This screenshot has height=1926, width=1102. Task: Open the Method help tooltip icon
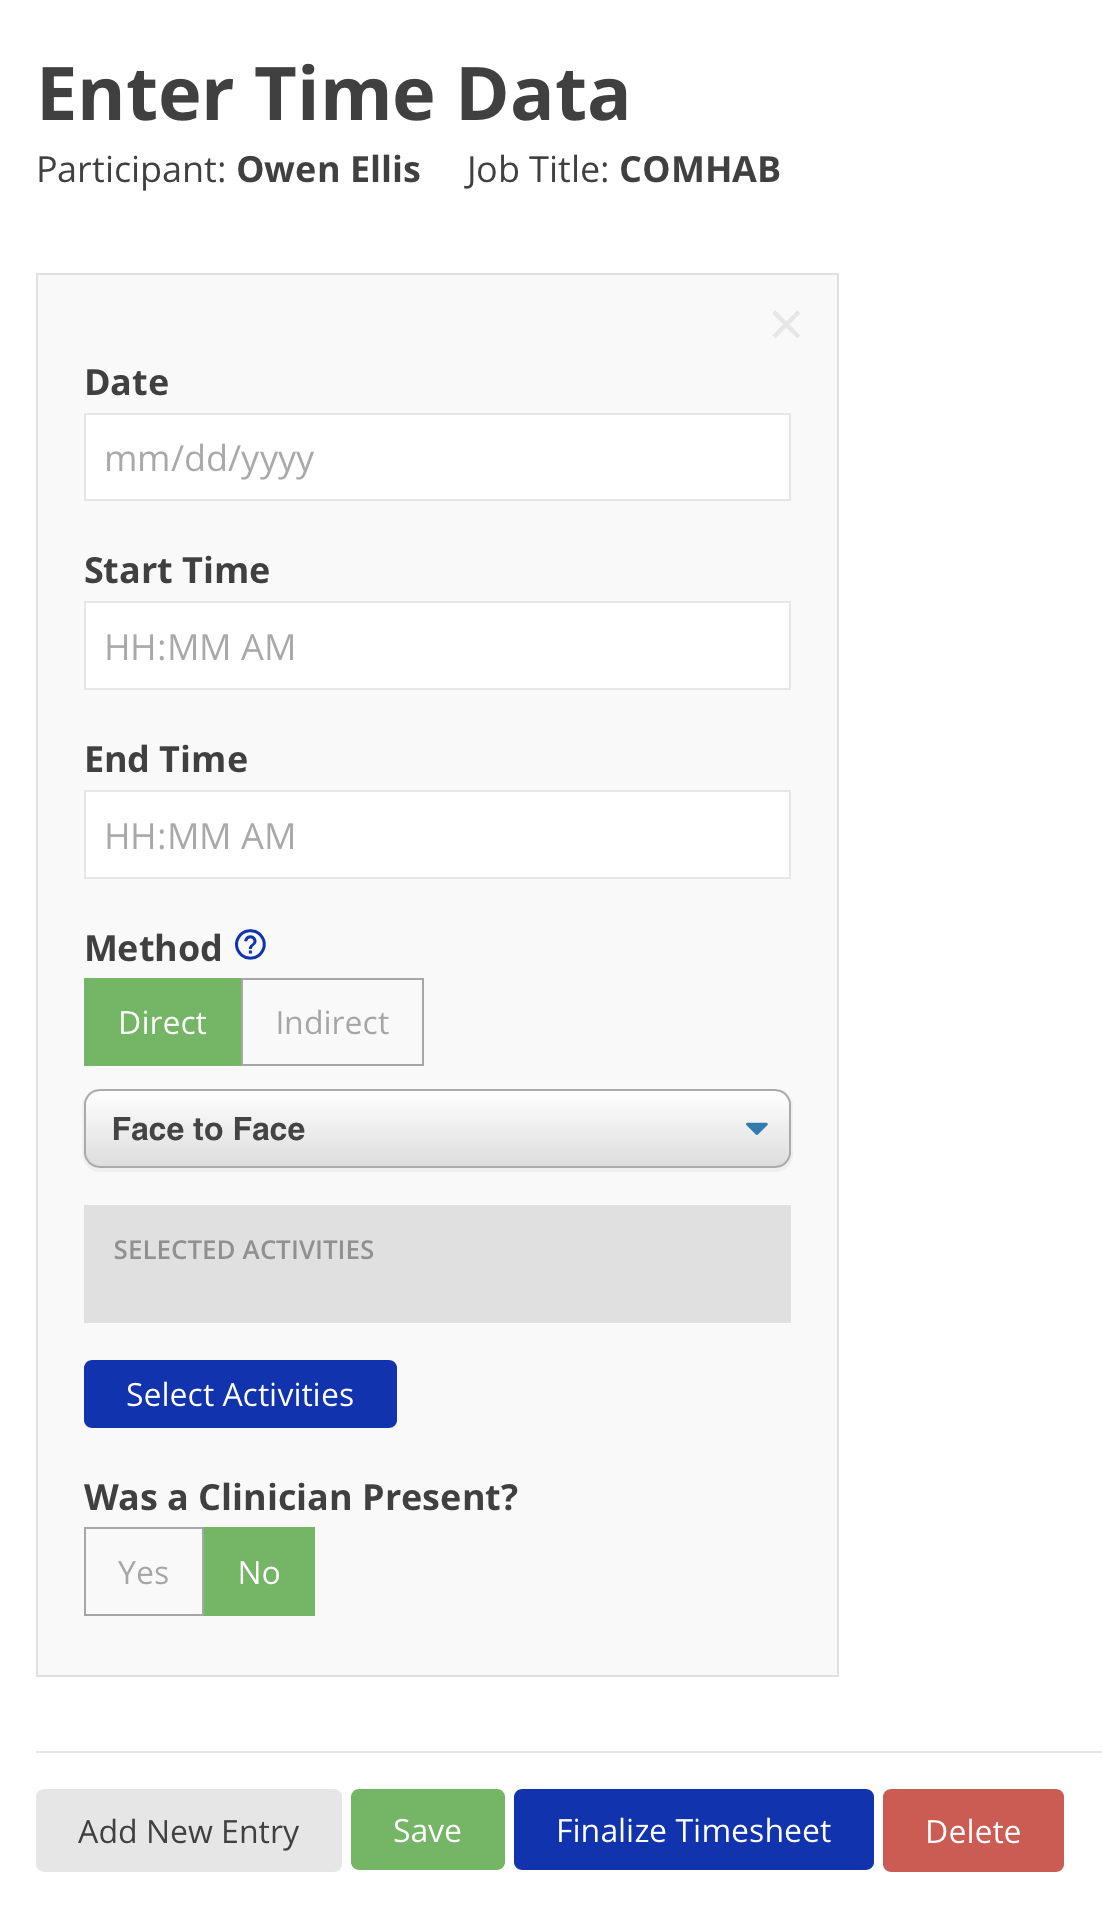[250, 945]
